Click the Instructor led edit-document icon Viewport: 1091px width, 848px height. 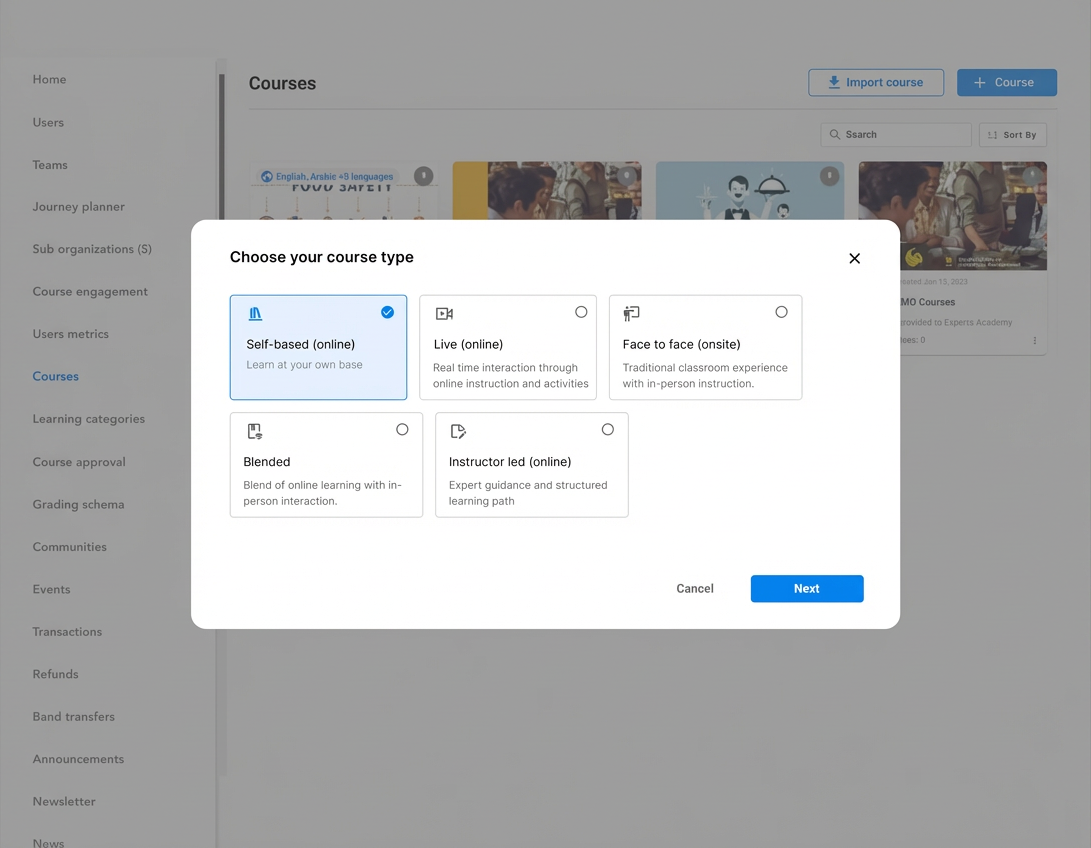point(458,431)
